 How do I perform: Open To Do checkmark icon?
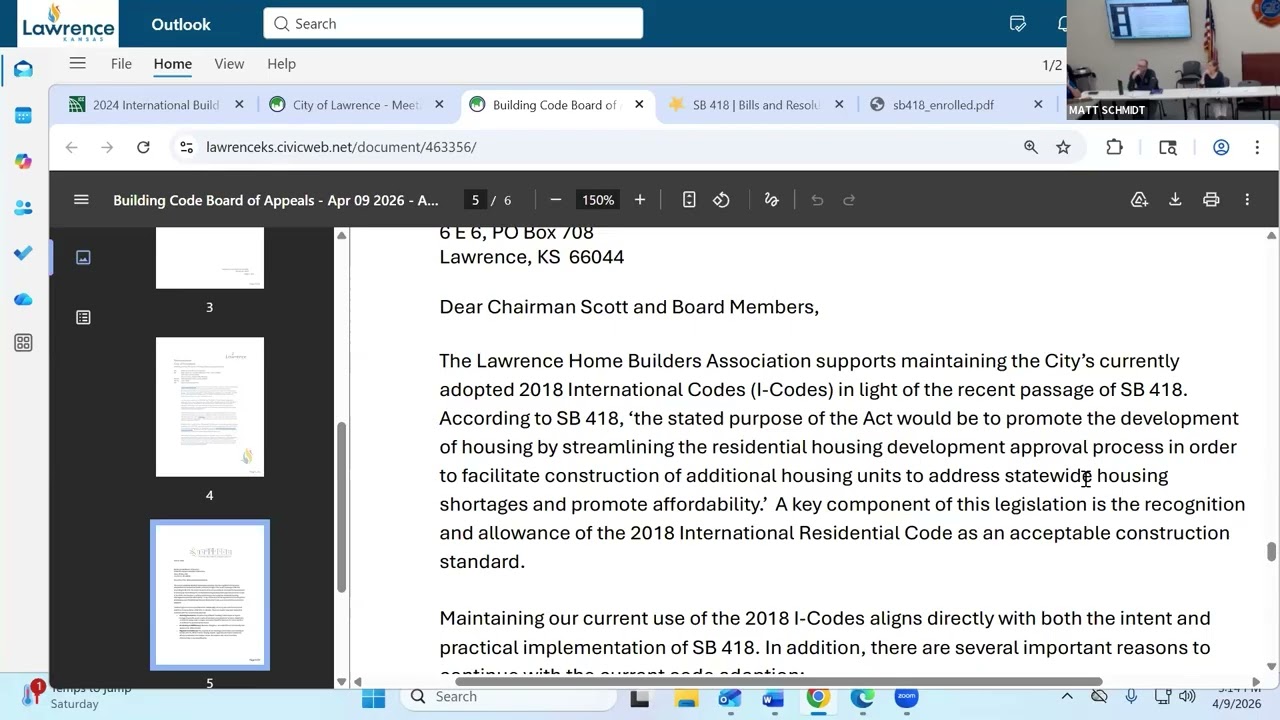click(x=23, y=253)
